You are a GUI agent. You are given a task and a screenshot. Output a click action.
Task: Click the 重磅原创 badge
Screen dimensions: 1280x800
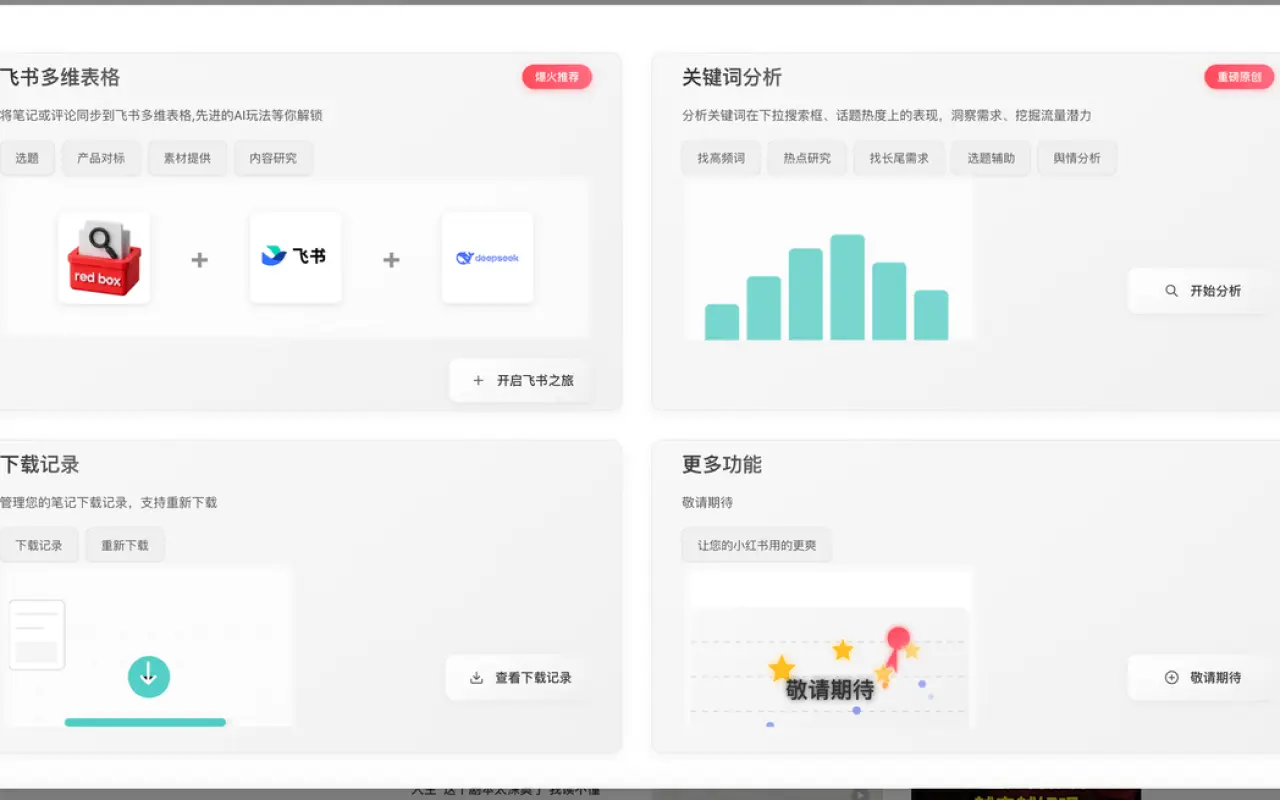pyautogui.click(x=1239, y=77)
